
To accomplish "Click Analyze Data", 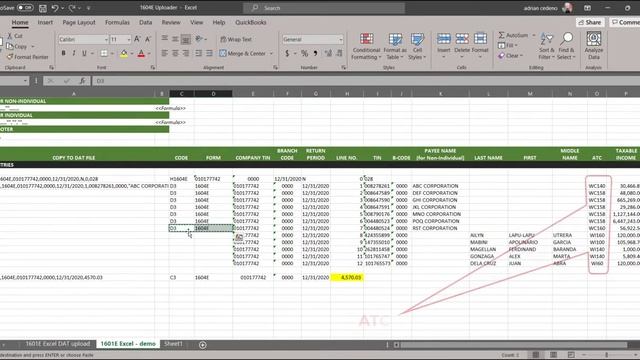I will pyautogui.click(x=593, y=46).
